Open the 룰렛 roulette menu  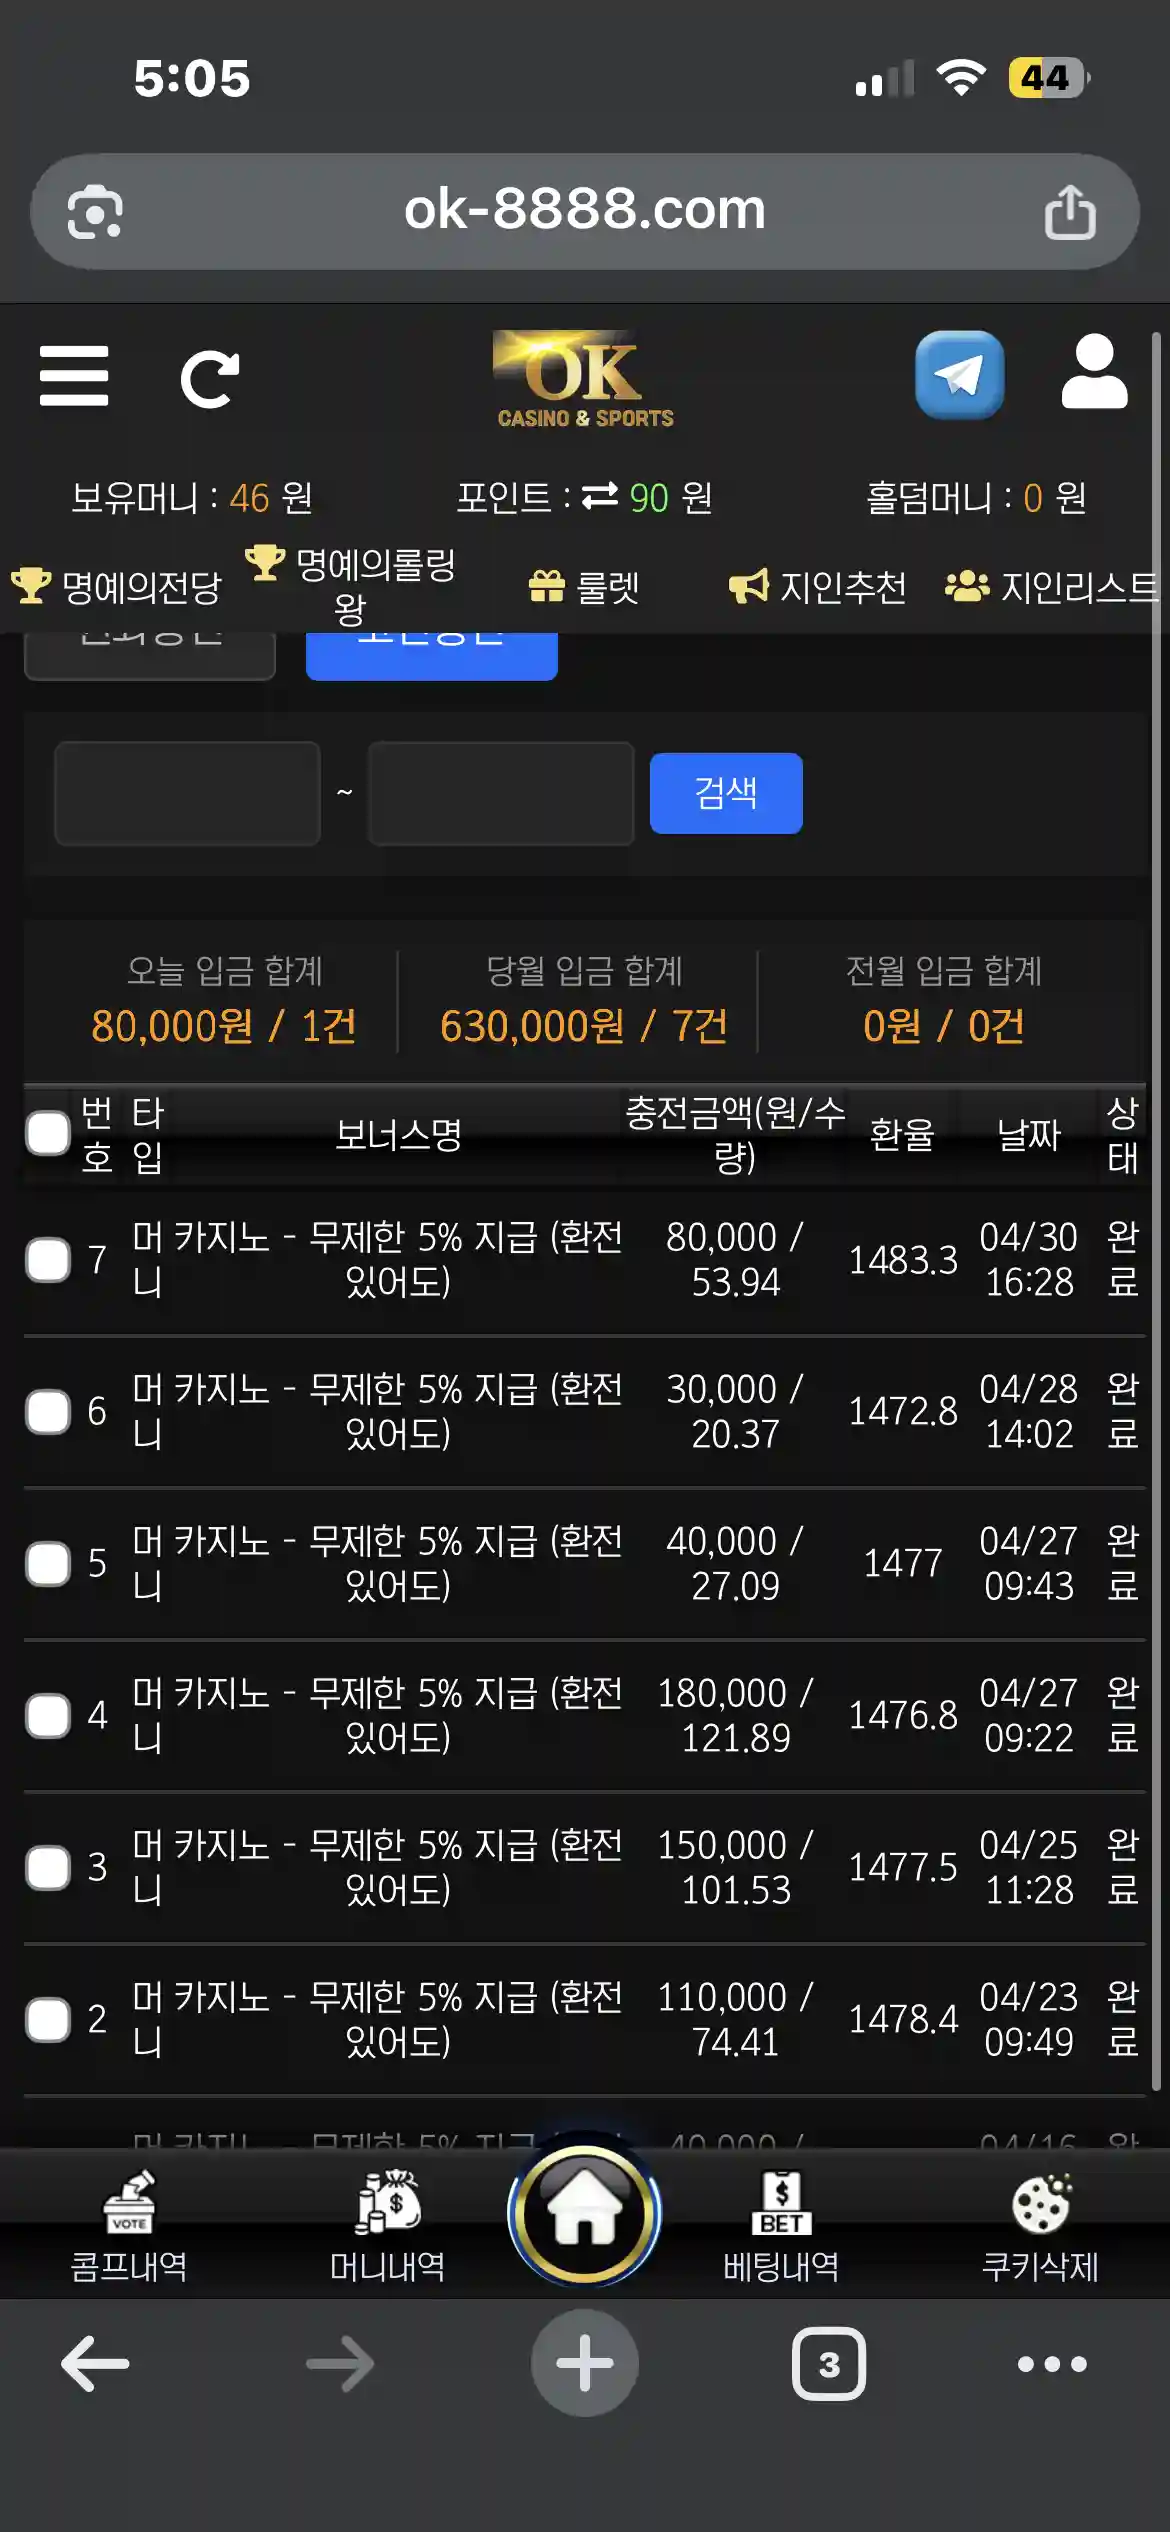[585, 587]
